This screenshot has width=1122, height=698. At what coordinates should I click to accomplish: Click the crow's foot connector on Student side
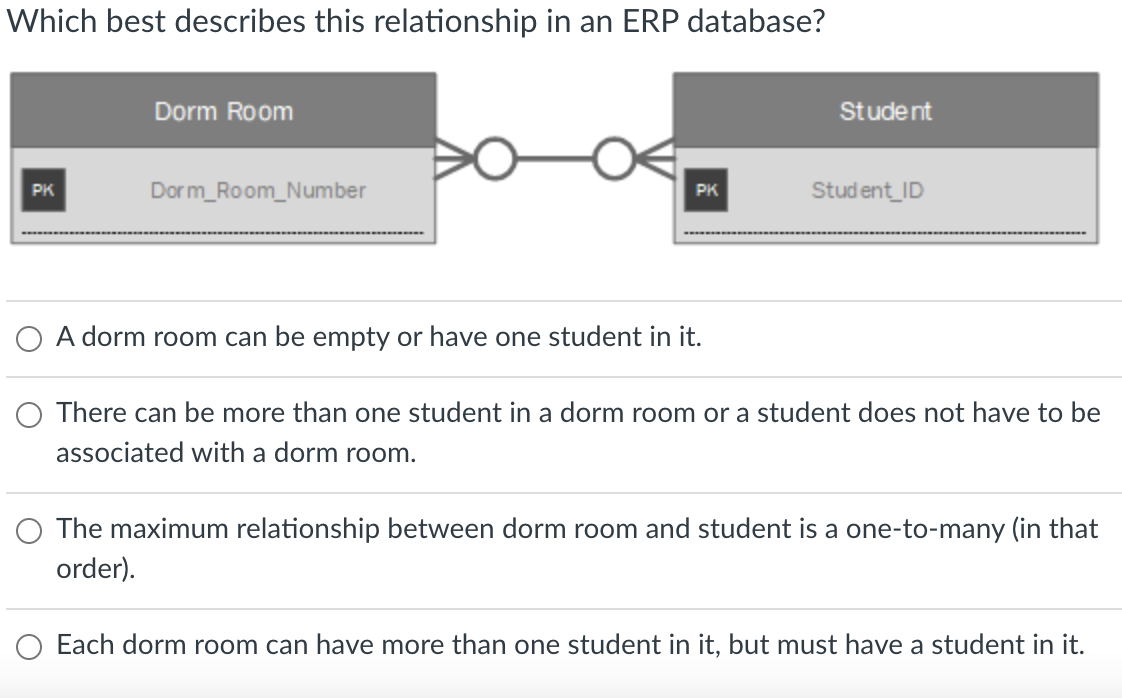pyautogui.click(x=657, y=157)
